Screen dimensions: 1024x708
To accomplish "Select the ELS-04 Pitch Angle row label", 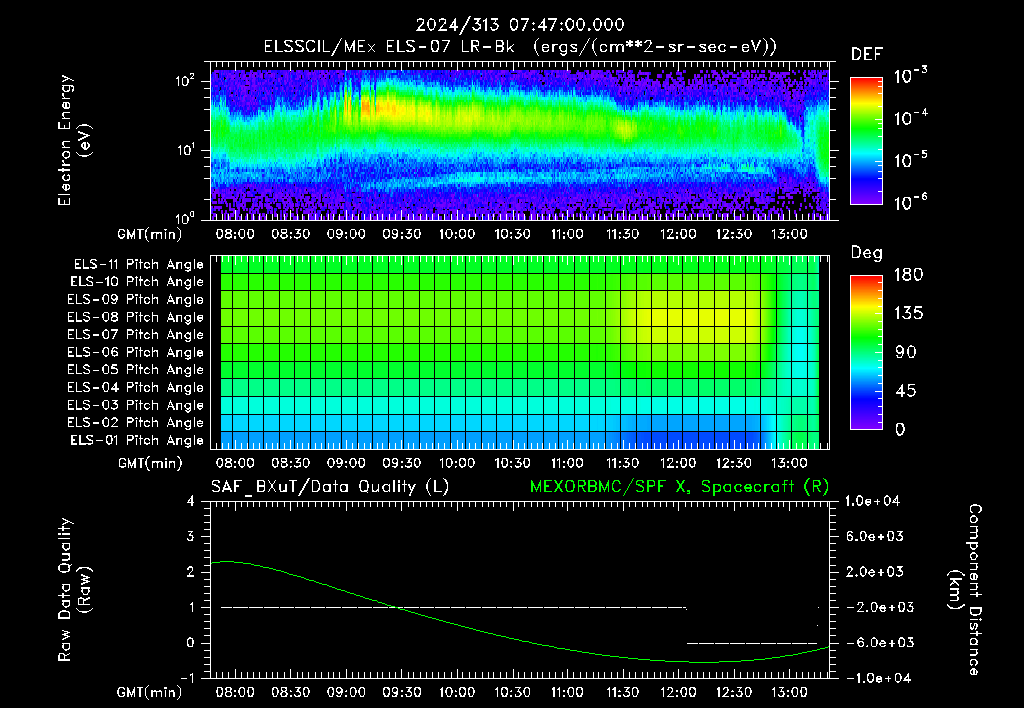I will coord(136,387).
